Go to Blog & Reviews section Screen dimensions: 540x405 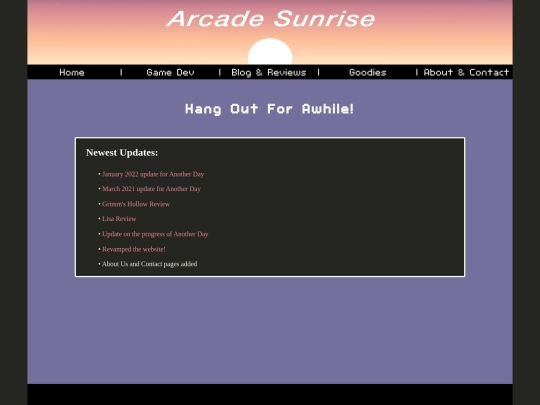[269, 72]
